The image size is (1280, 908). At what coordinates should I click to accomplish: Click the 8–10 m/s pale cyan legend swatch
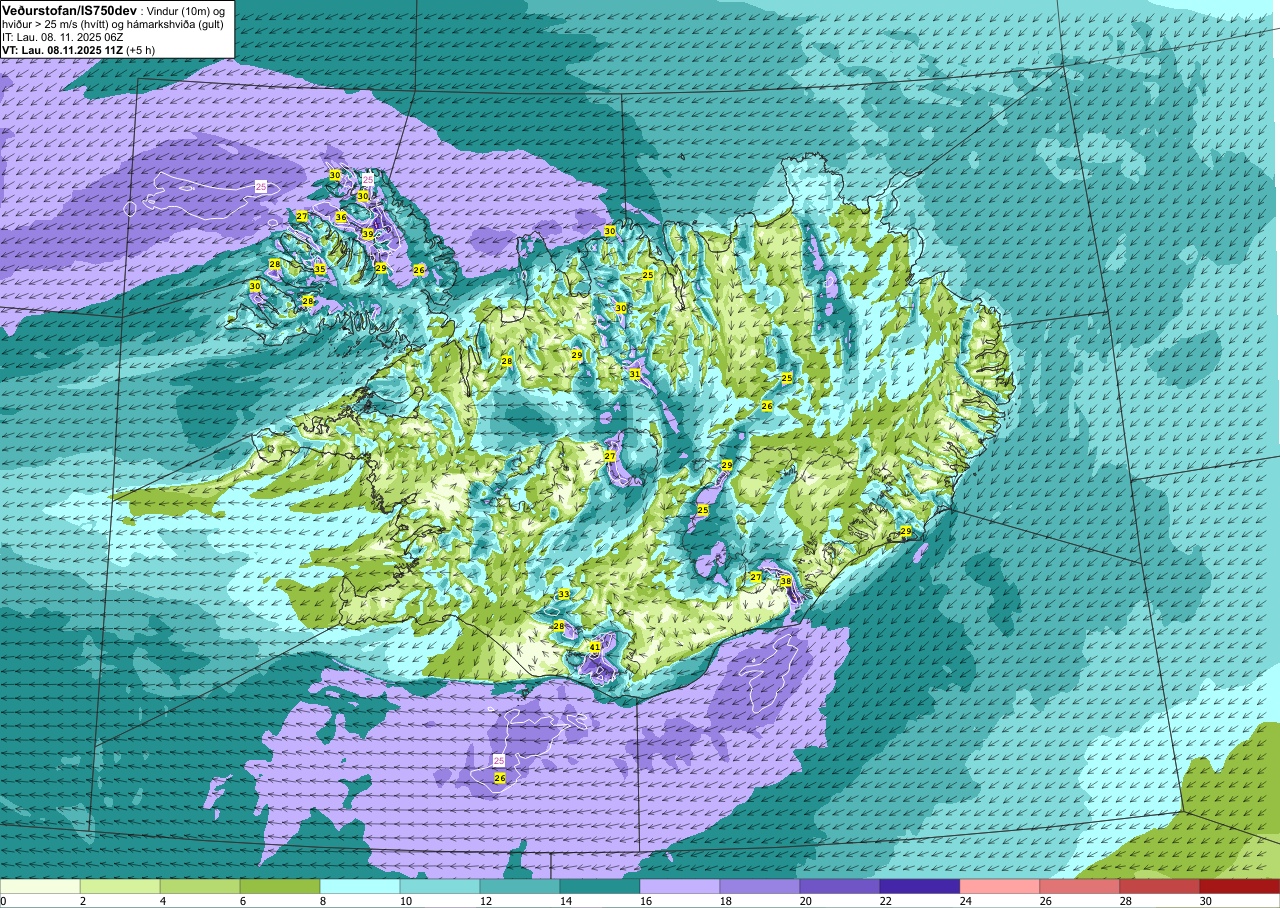point(360,886)
